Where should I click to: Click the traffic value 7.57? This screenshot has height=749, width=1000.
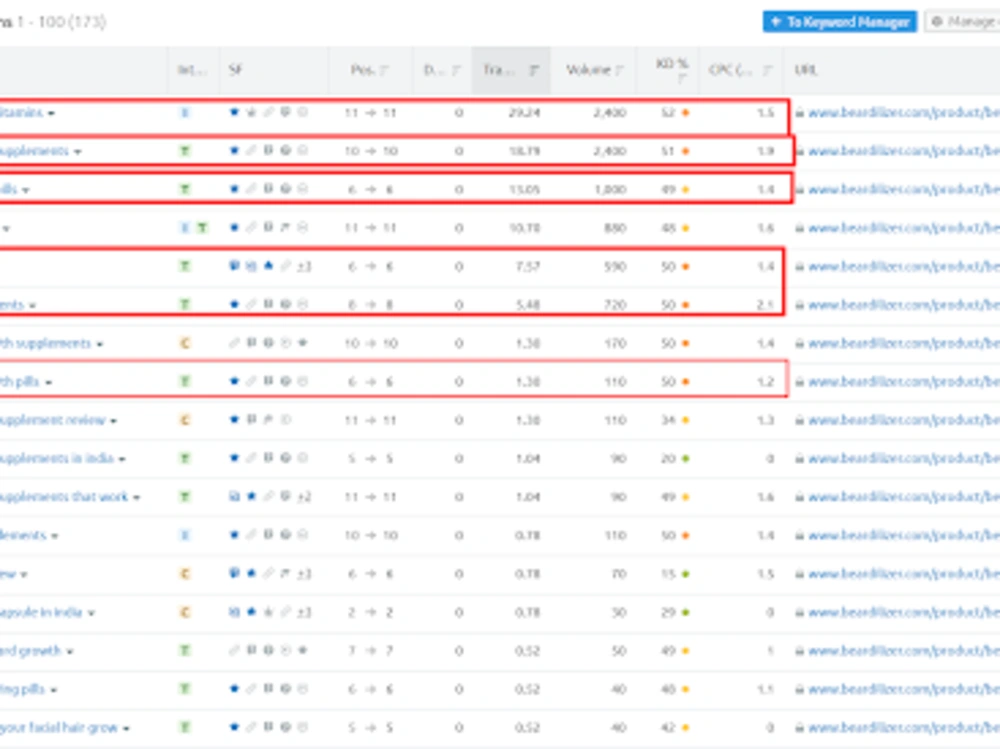point(527,266)
